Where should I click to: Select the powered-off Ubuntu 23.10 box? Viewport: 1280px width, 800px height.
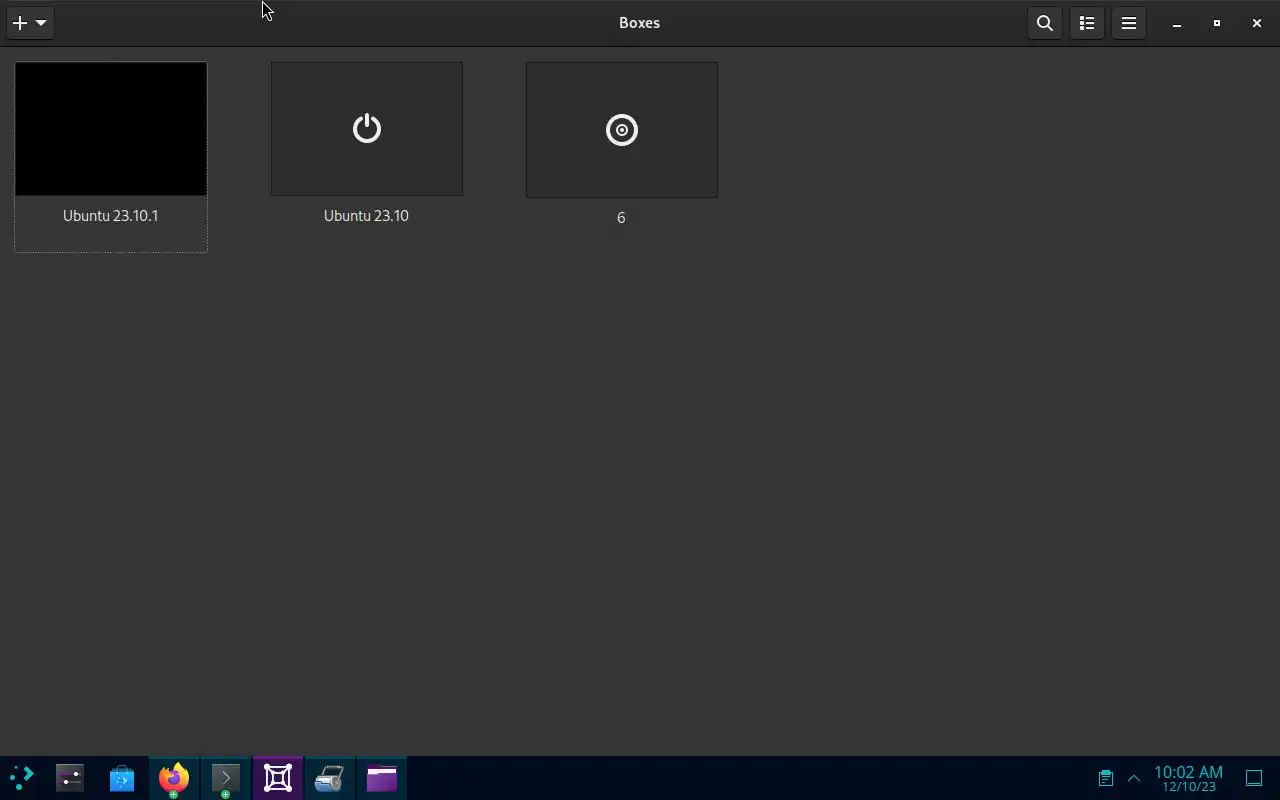point(367,129)
